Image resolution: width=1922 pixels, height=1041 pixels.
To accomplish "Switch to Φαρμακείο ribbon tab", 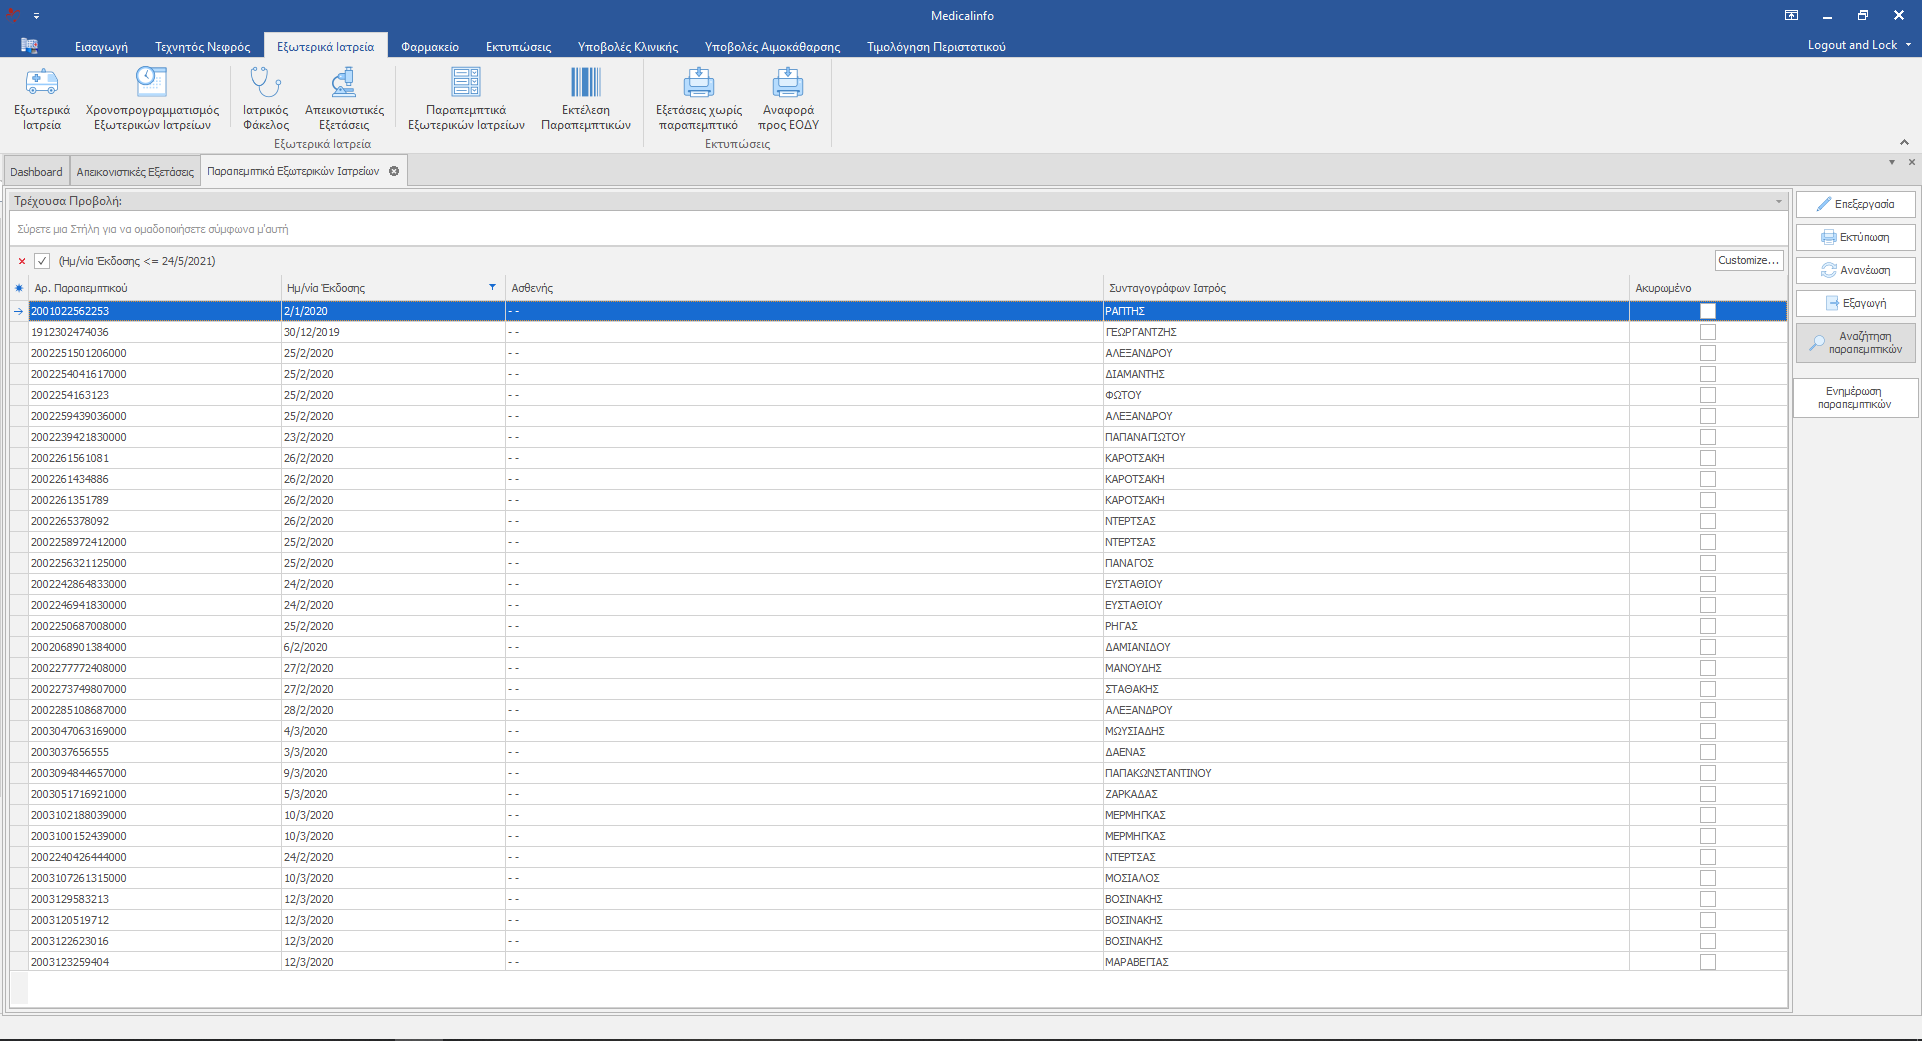I will (430, 47).
